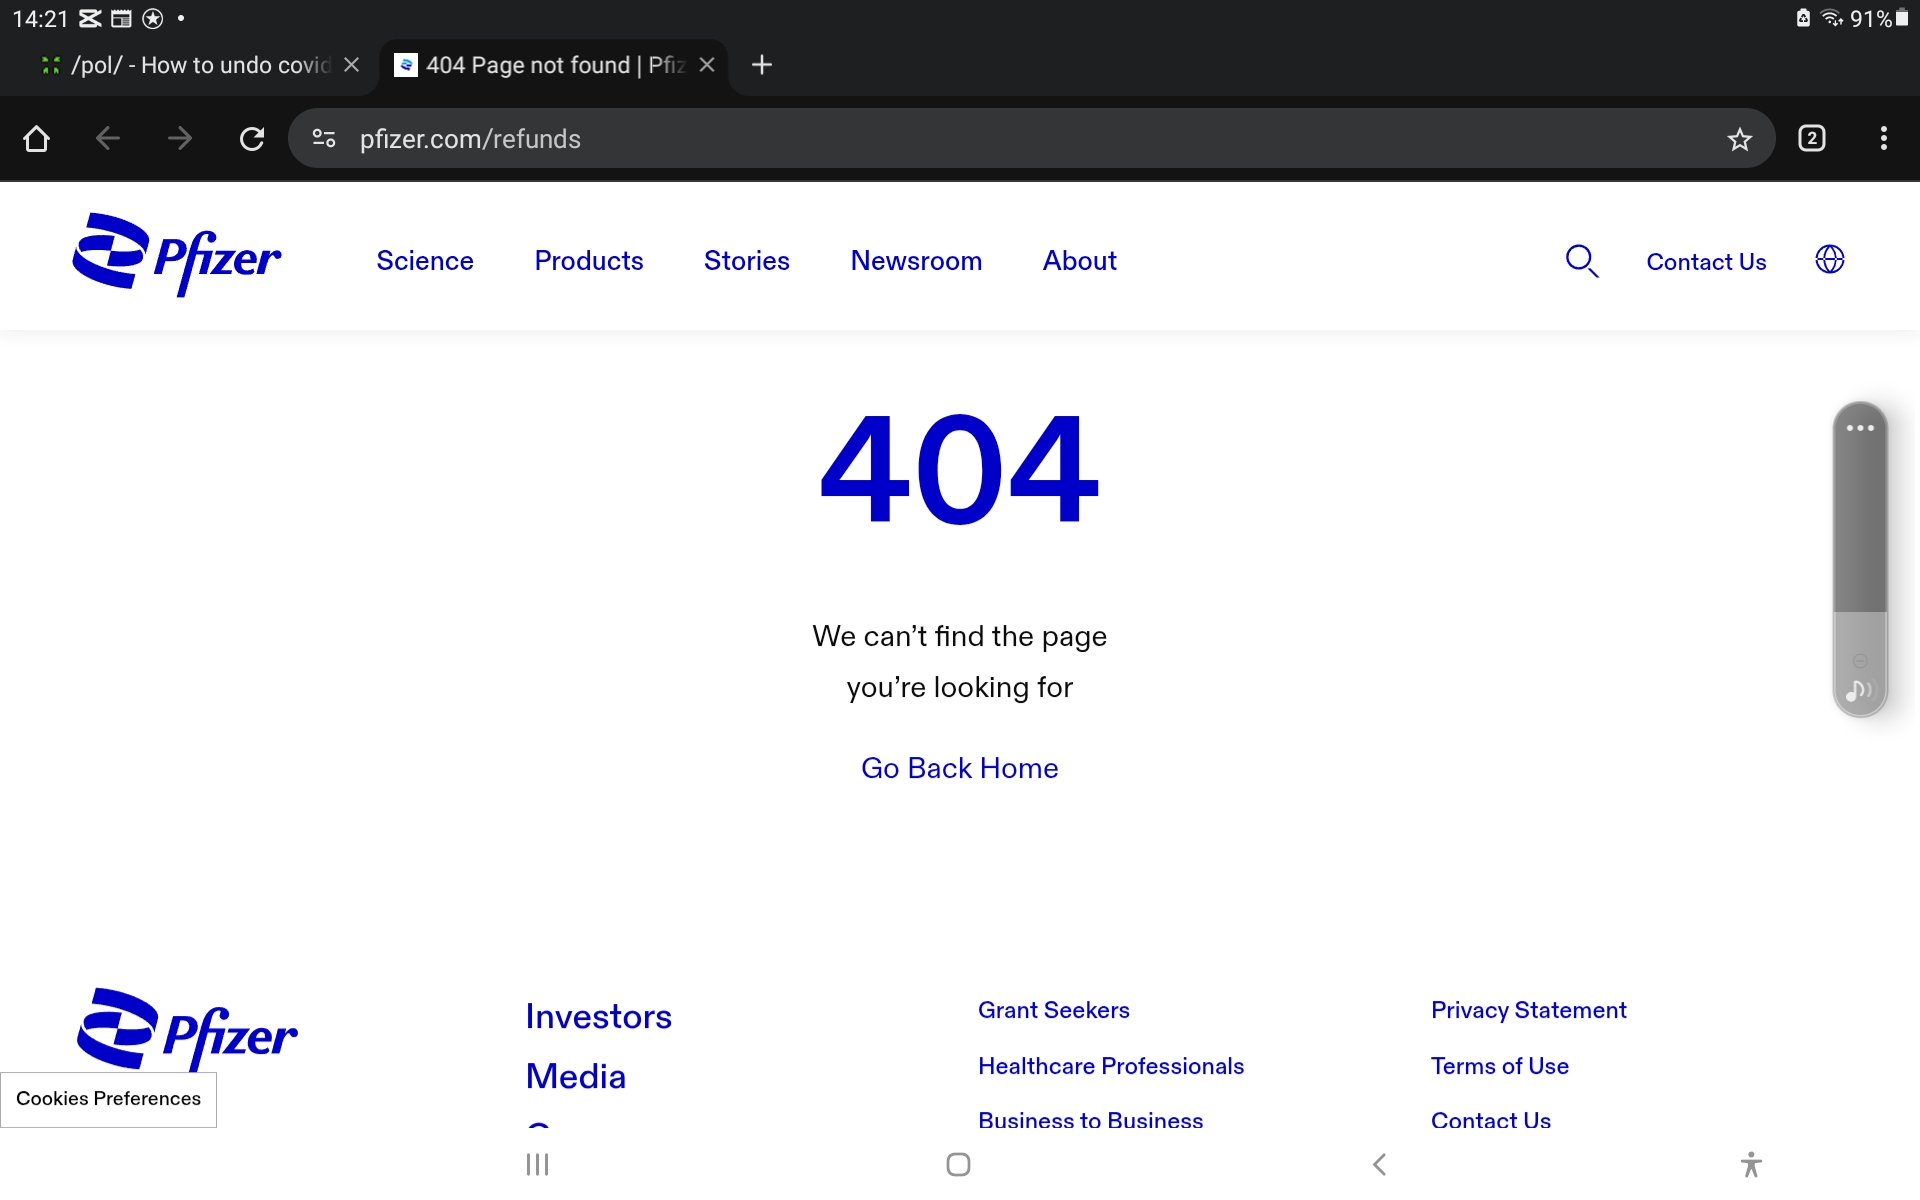Viewport: 1920px width, 1200px height.
Task: Close the /pol/ tab
Action: pyautogui.click(x=352, y=65)
